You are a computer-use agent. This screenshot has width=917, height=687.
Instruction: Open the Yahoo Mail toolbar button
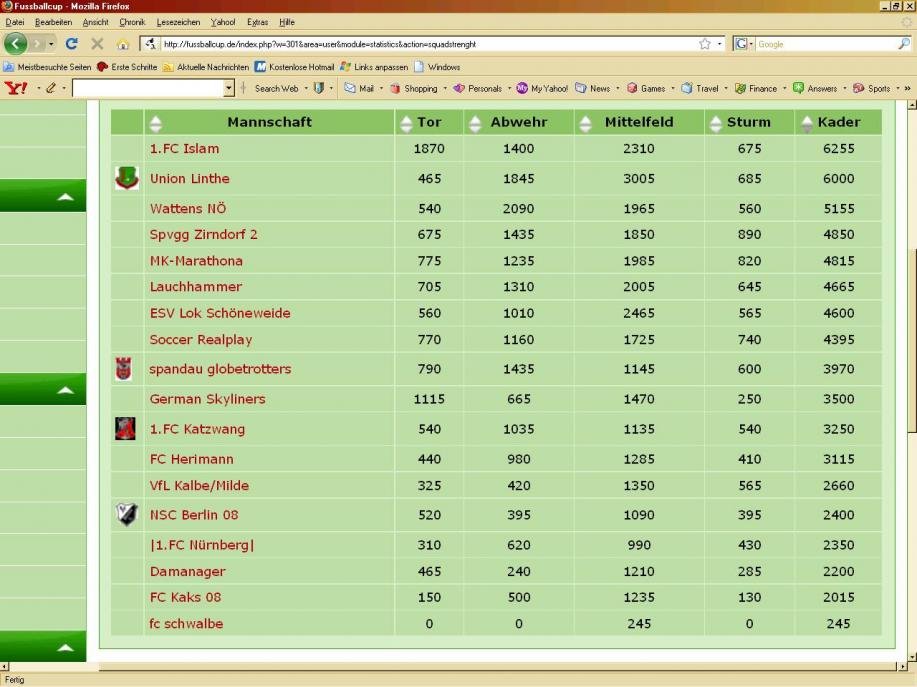click(x=359, y=88)
